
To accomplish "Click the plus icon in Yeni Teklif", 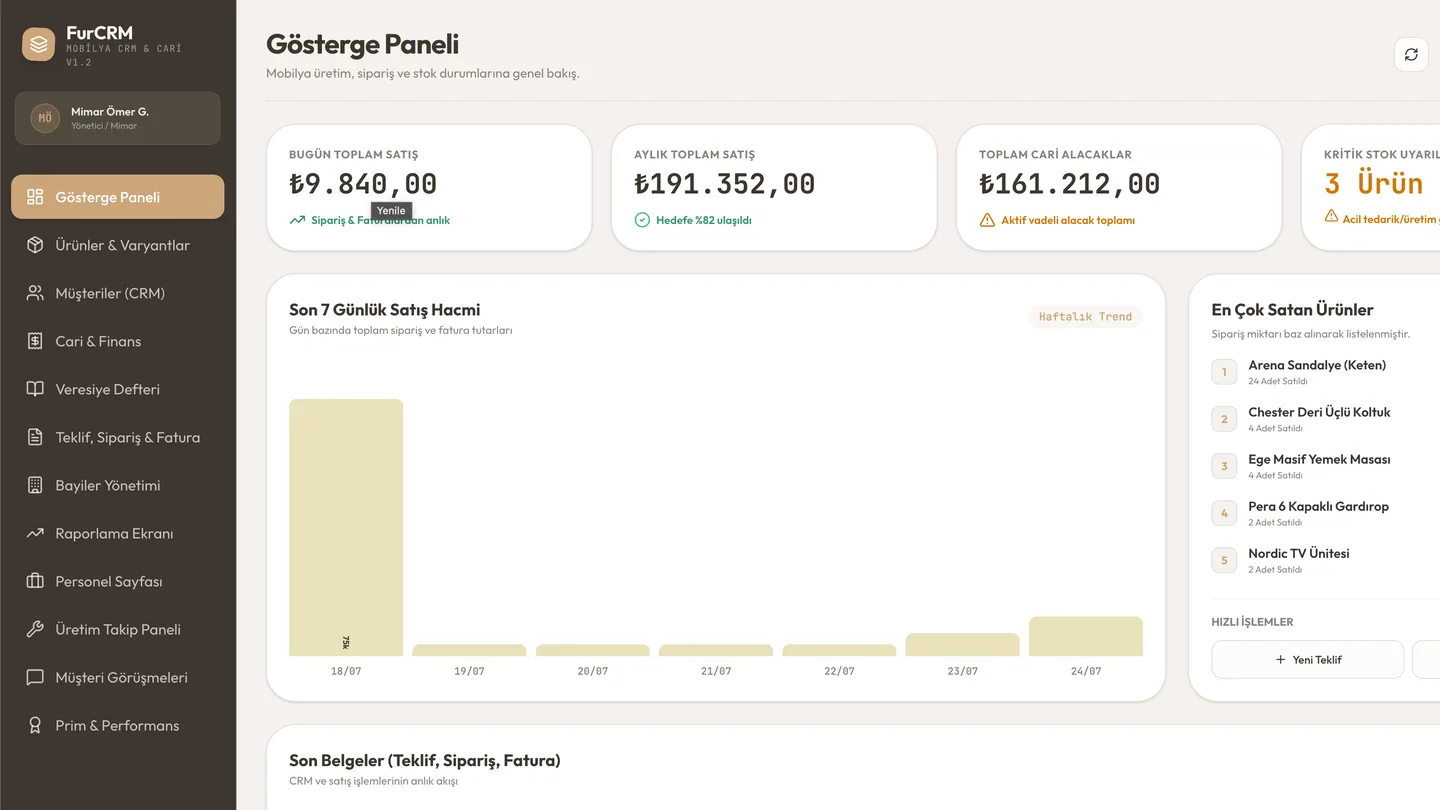I will [x=1280, y=660].
